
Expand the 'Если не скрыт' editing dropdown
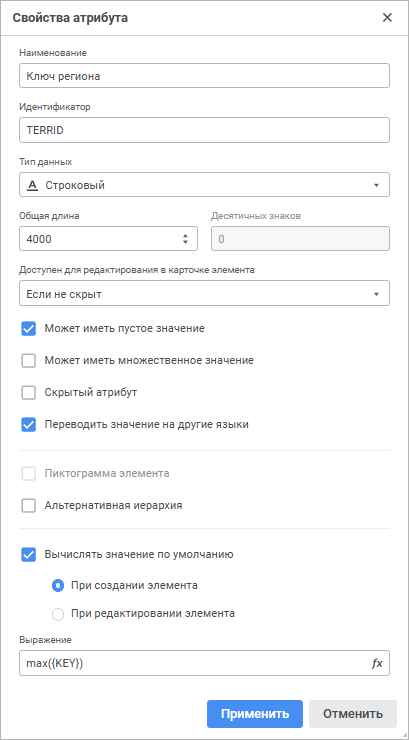204,294
